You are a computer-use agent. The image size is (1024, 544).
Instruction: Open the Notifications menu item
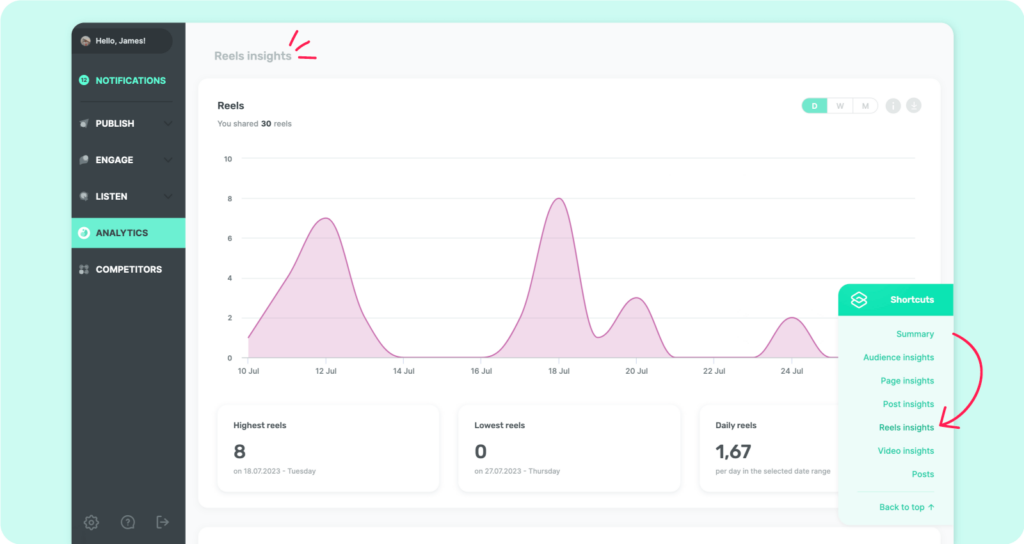coord(129,80)
